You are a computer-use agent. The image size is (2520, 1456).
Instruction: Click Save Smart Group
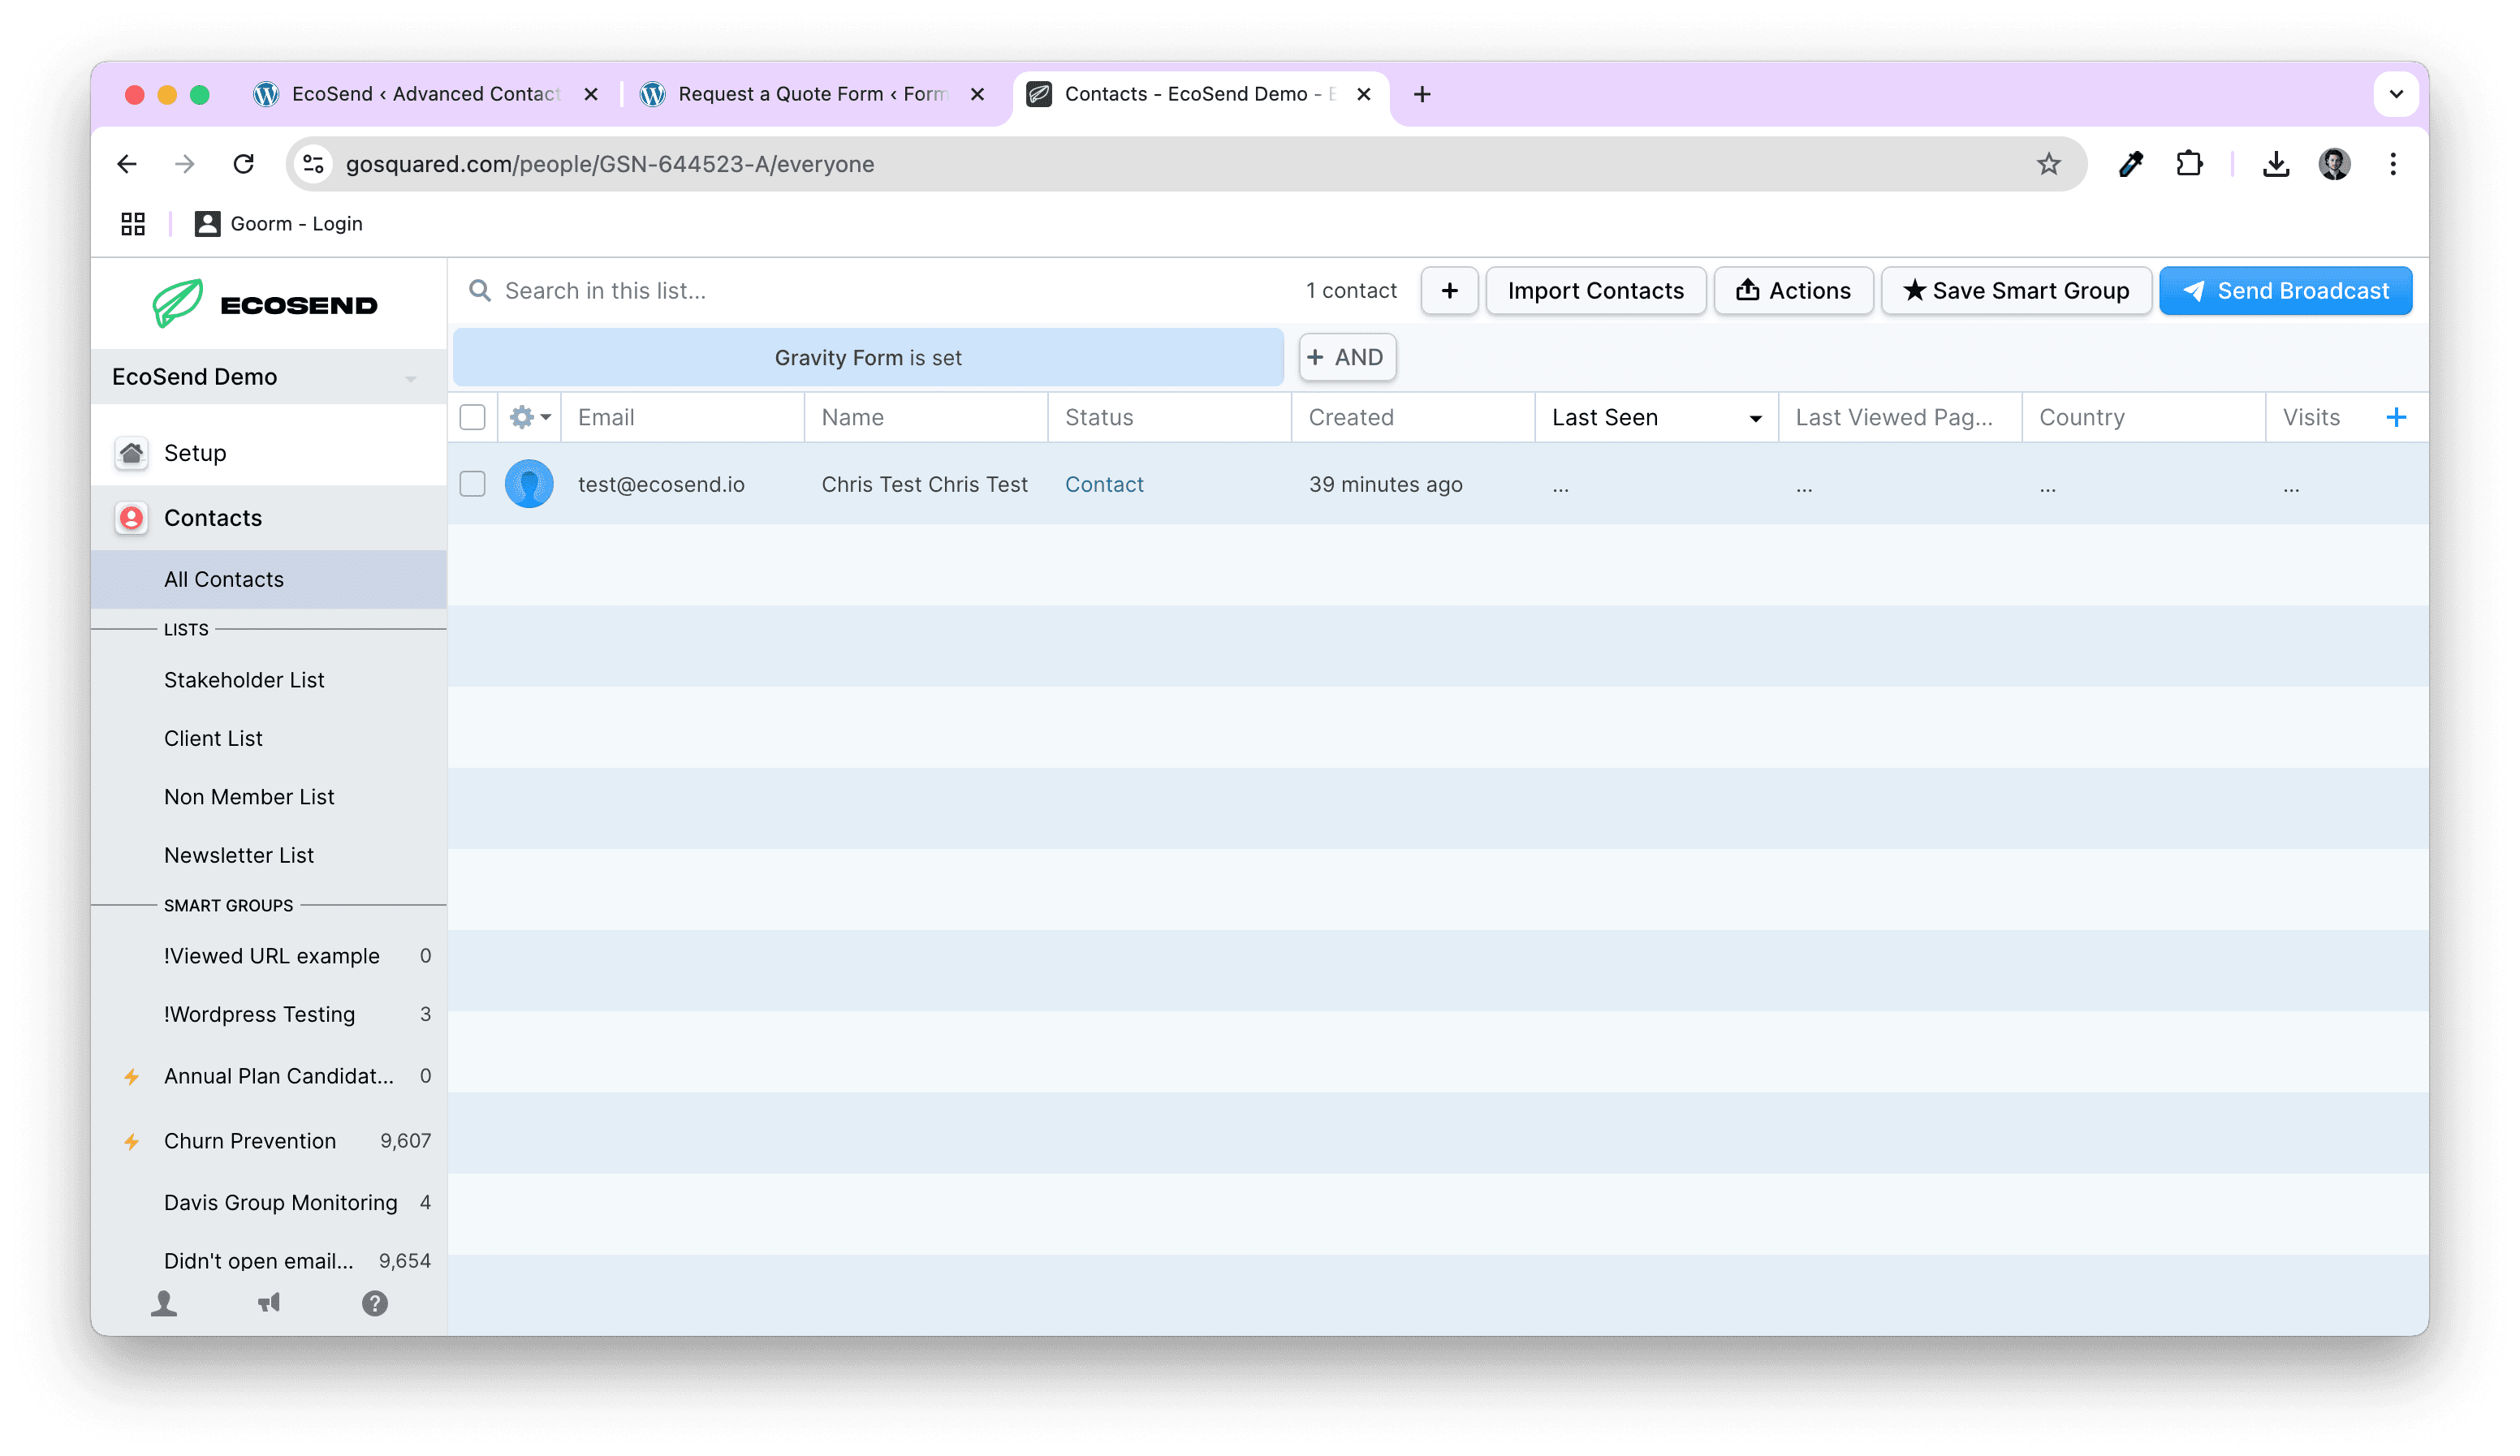point(2016,291)
